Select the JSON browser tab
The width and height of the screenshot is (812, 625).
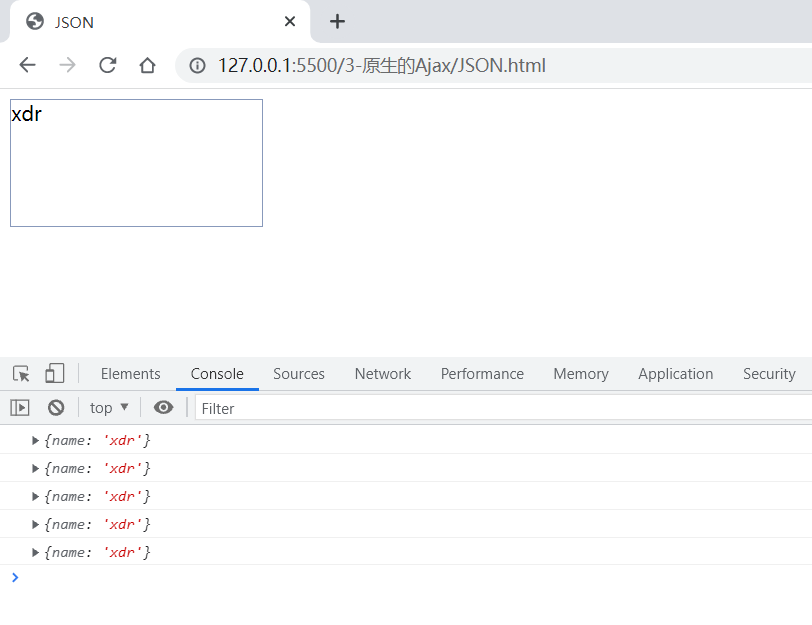[x=160, y=22]
